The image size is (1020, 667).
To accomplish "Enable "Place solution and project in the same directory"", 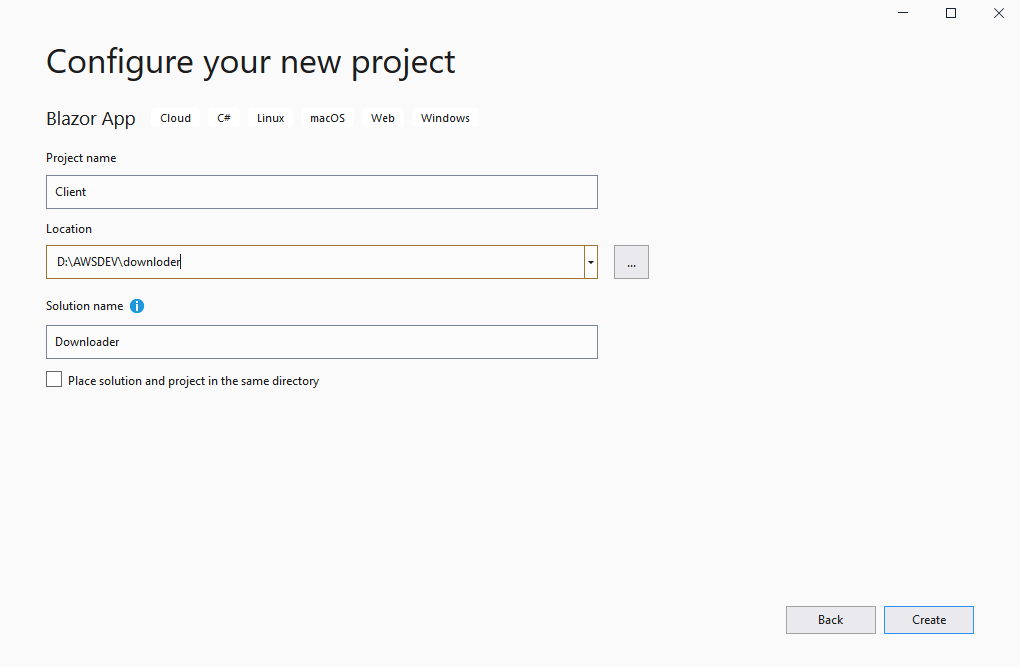I will (54, 379).
